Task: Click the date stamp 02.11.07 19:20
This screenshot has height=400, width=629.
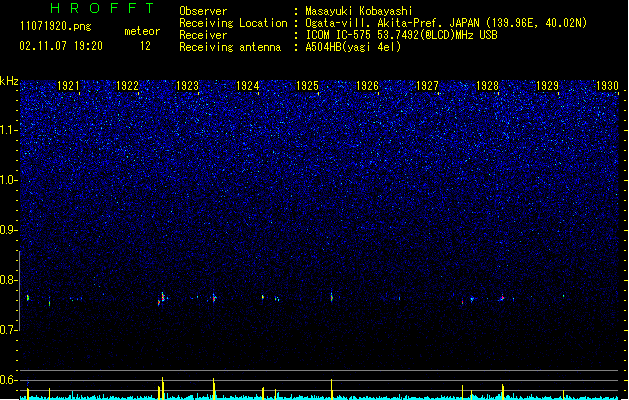Action: (61, 46)
